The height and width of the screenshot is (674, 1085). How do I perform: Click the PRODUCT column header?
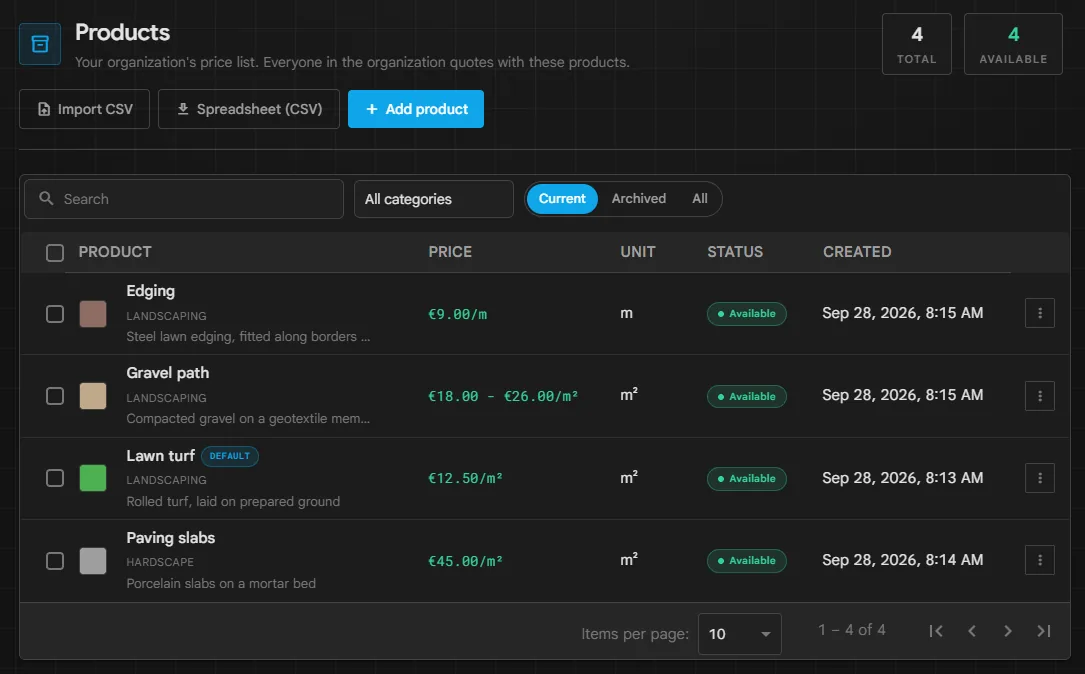coord(115,252)
